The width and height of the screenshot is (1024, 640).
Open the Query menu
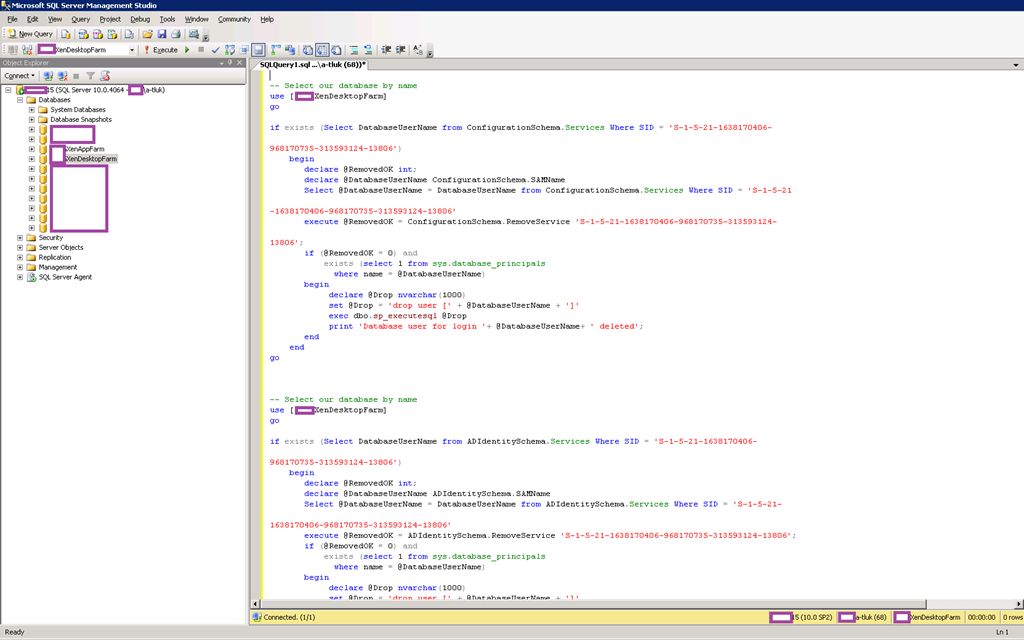click(80, 19)
